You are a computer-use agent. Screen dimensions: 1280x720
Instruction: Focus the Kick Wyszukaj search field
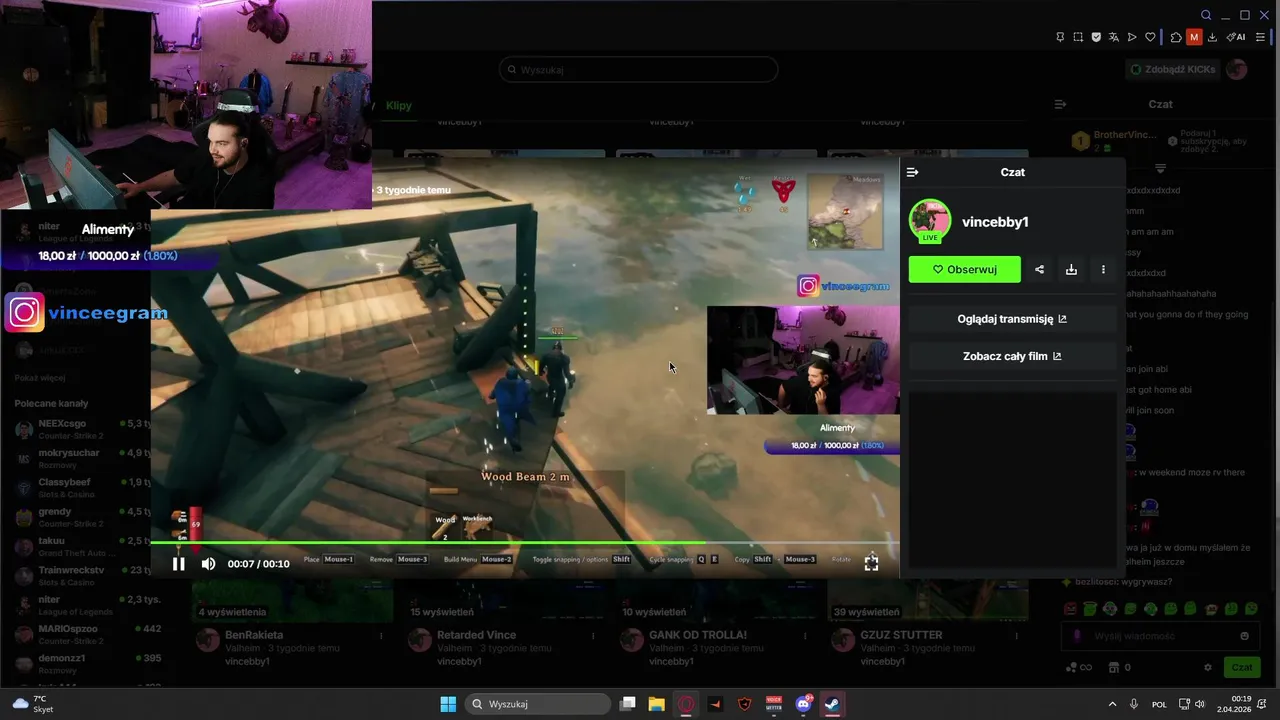(x=638, y=70)
